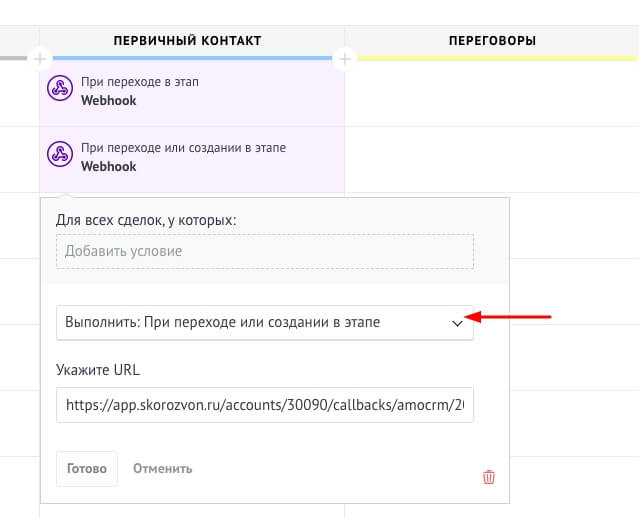This screenshot has height=518, width=639.
Task: Click the plus icon between Первичный контакт and Переговоры
Action: click(344, 59)
